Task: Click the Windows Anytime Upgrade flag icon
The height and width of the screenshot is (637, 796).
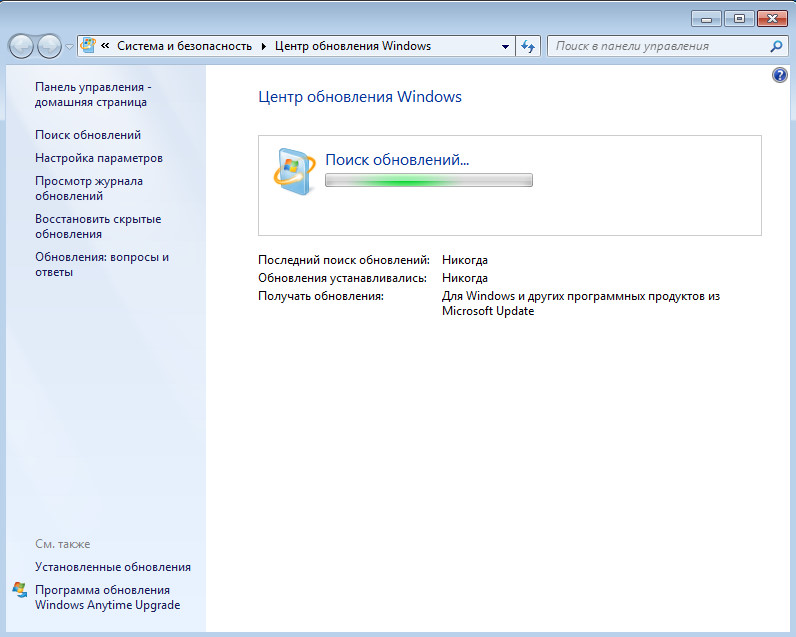Action: tap(20, 590)
